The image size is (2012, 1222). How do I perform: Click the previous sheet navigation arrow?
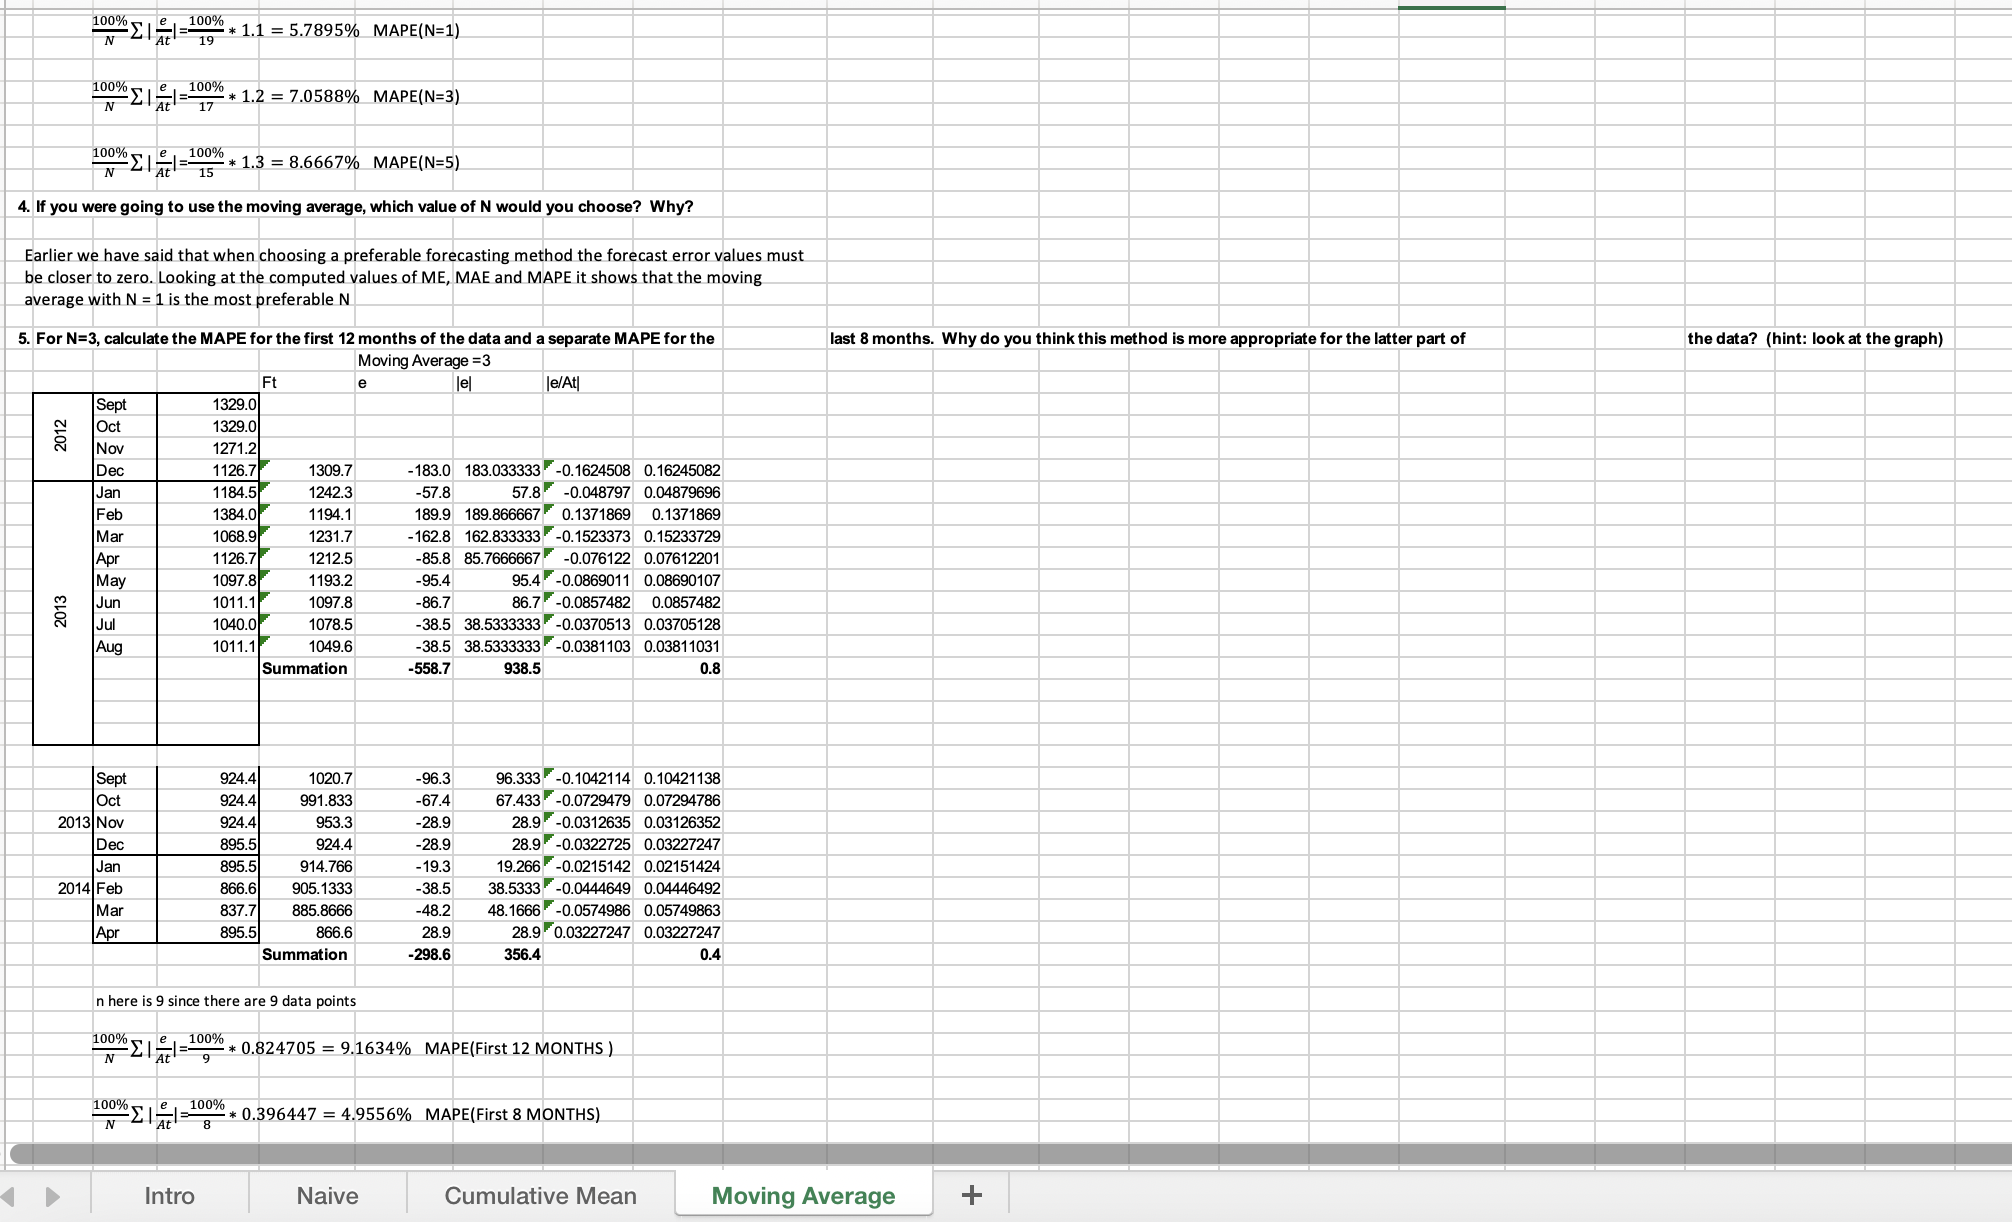[9, 1196]
